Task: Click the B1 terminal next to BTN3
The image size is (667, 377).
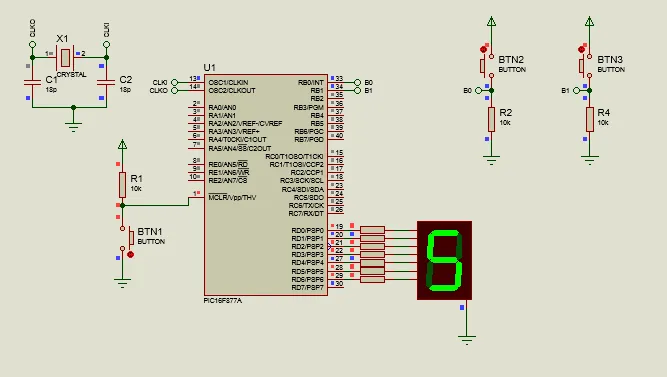Action: coord(576,91)
